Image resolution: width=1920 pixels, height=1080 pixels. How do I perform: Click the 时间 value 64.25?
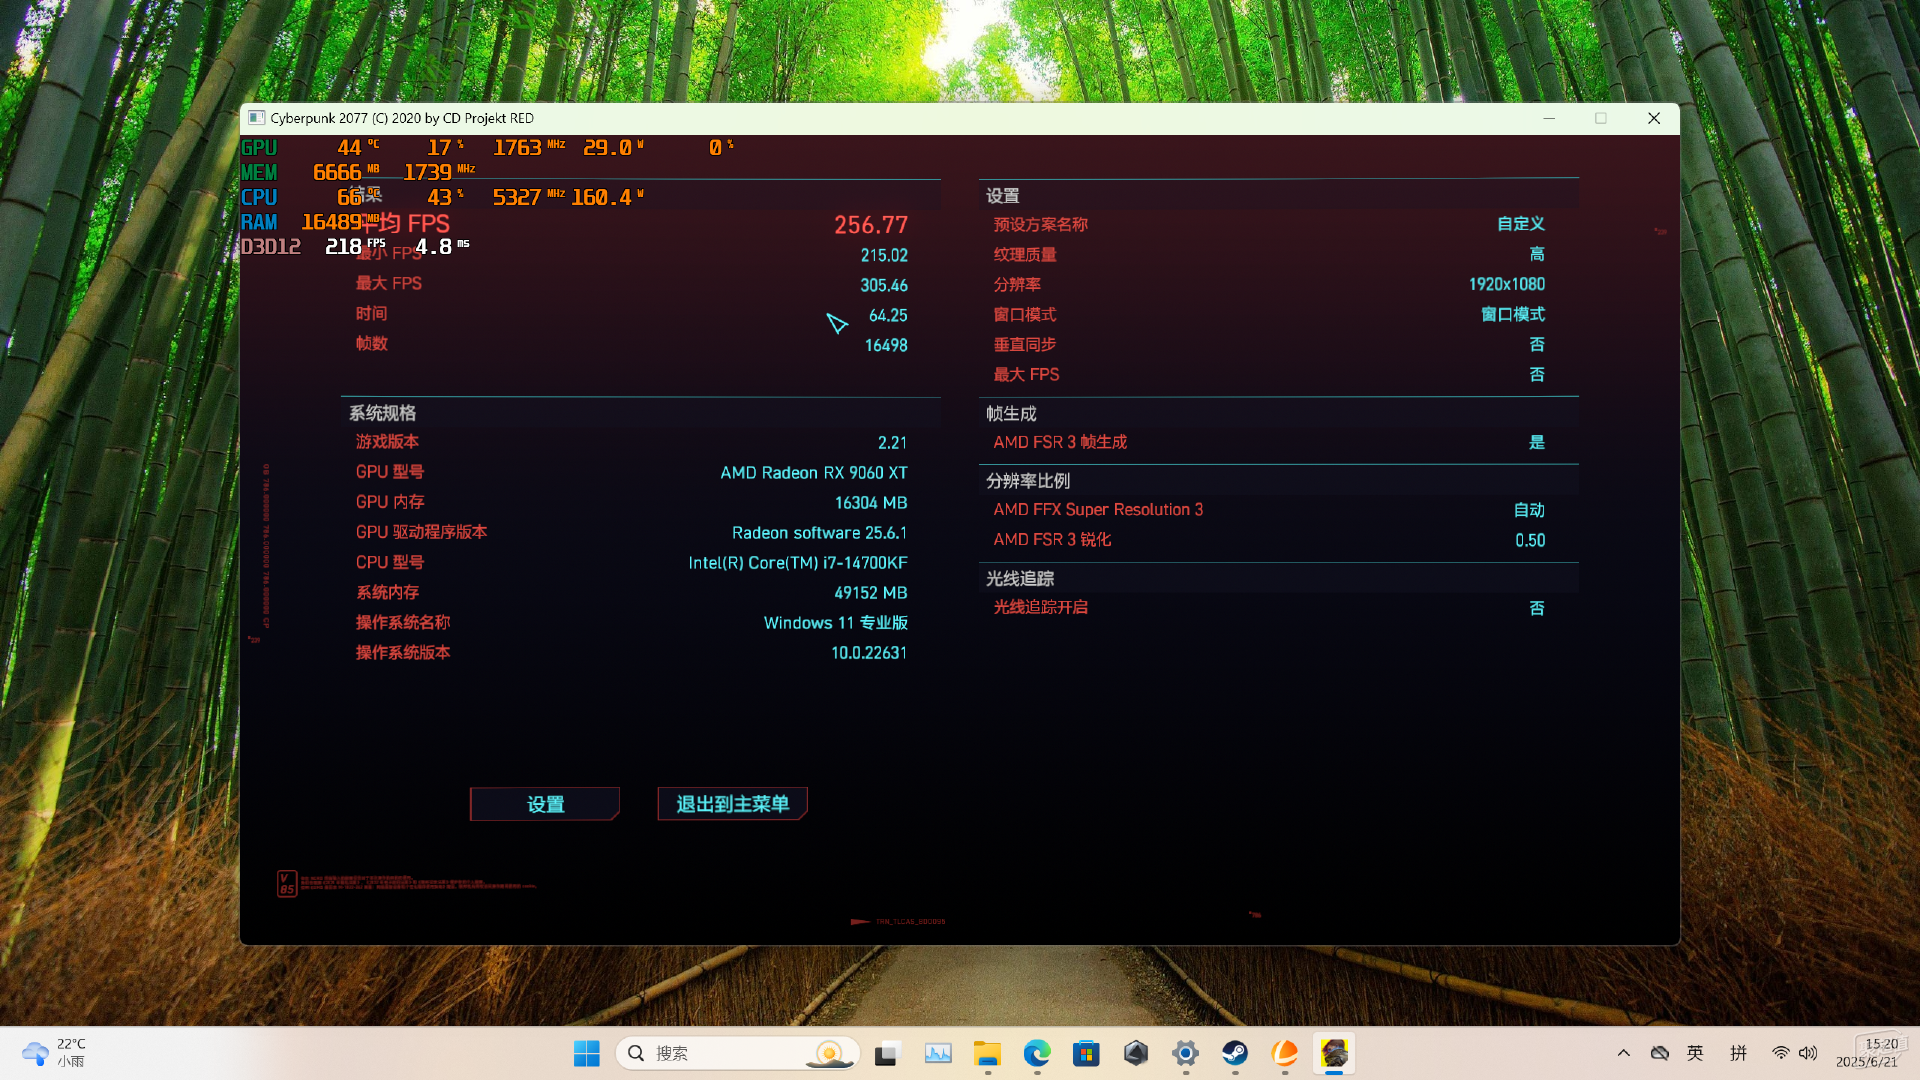coord(888,316)
